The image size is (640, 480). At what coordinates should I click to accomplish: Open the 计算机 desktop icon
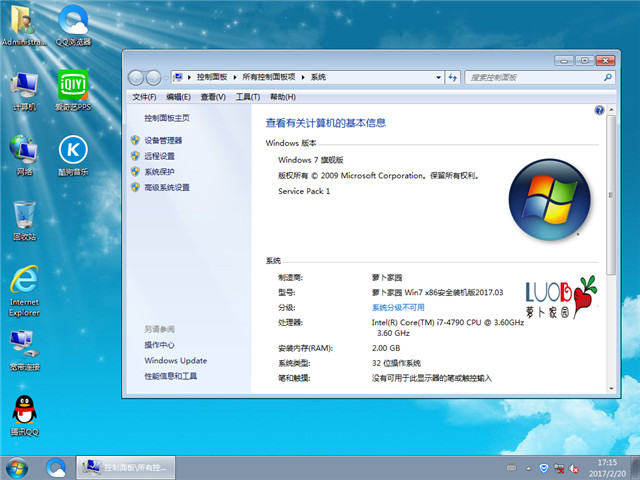tap(24, 91)
